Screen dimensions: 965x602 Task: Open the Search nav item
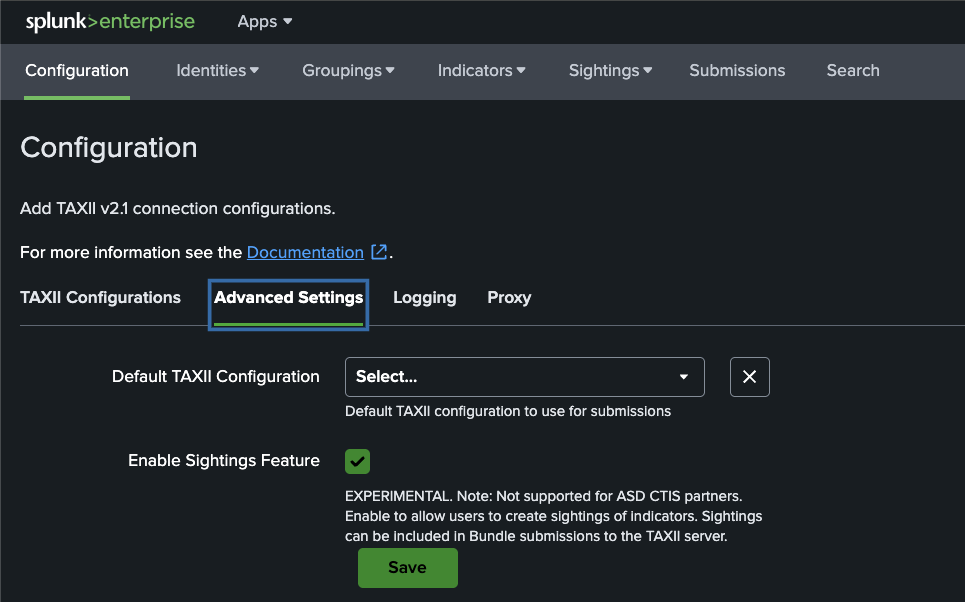(x=853, y=71)
